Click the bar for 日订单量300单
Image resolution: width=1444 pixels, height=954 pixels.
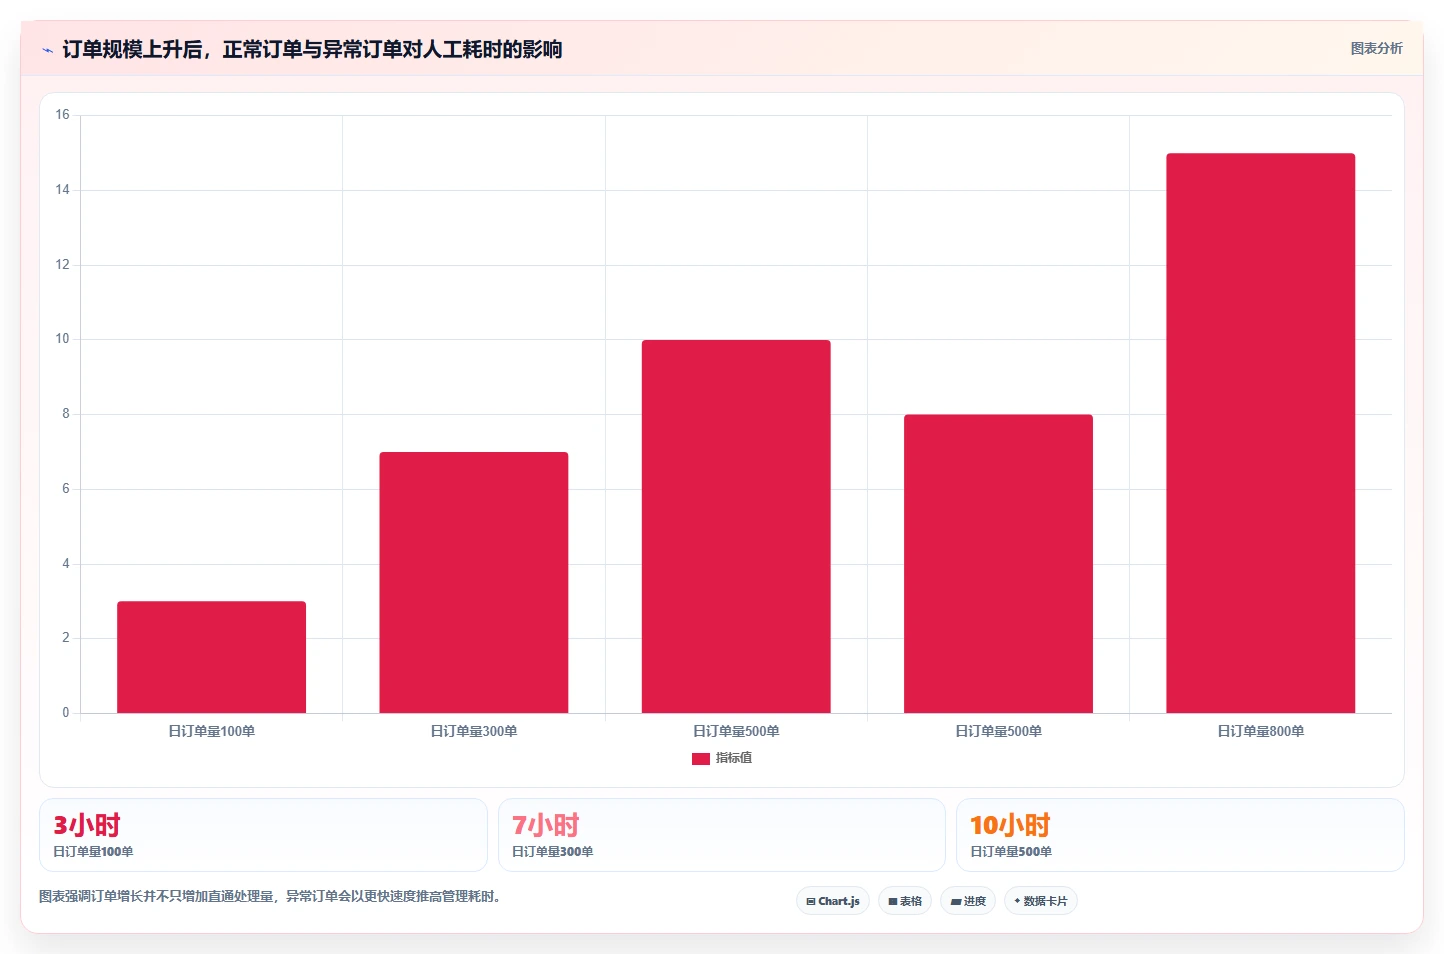(x=474, y=582)
